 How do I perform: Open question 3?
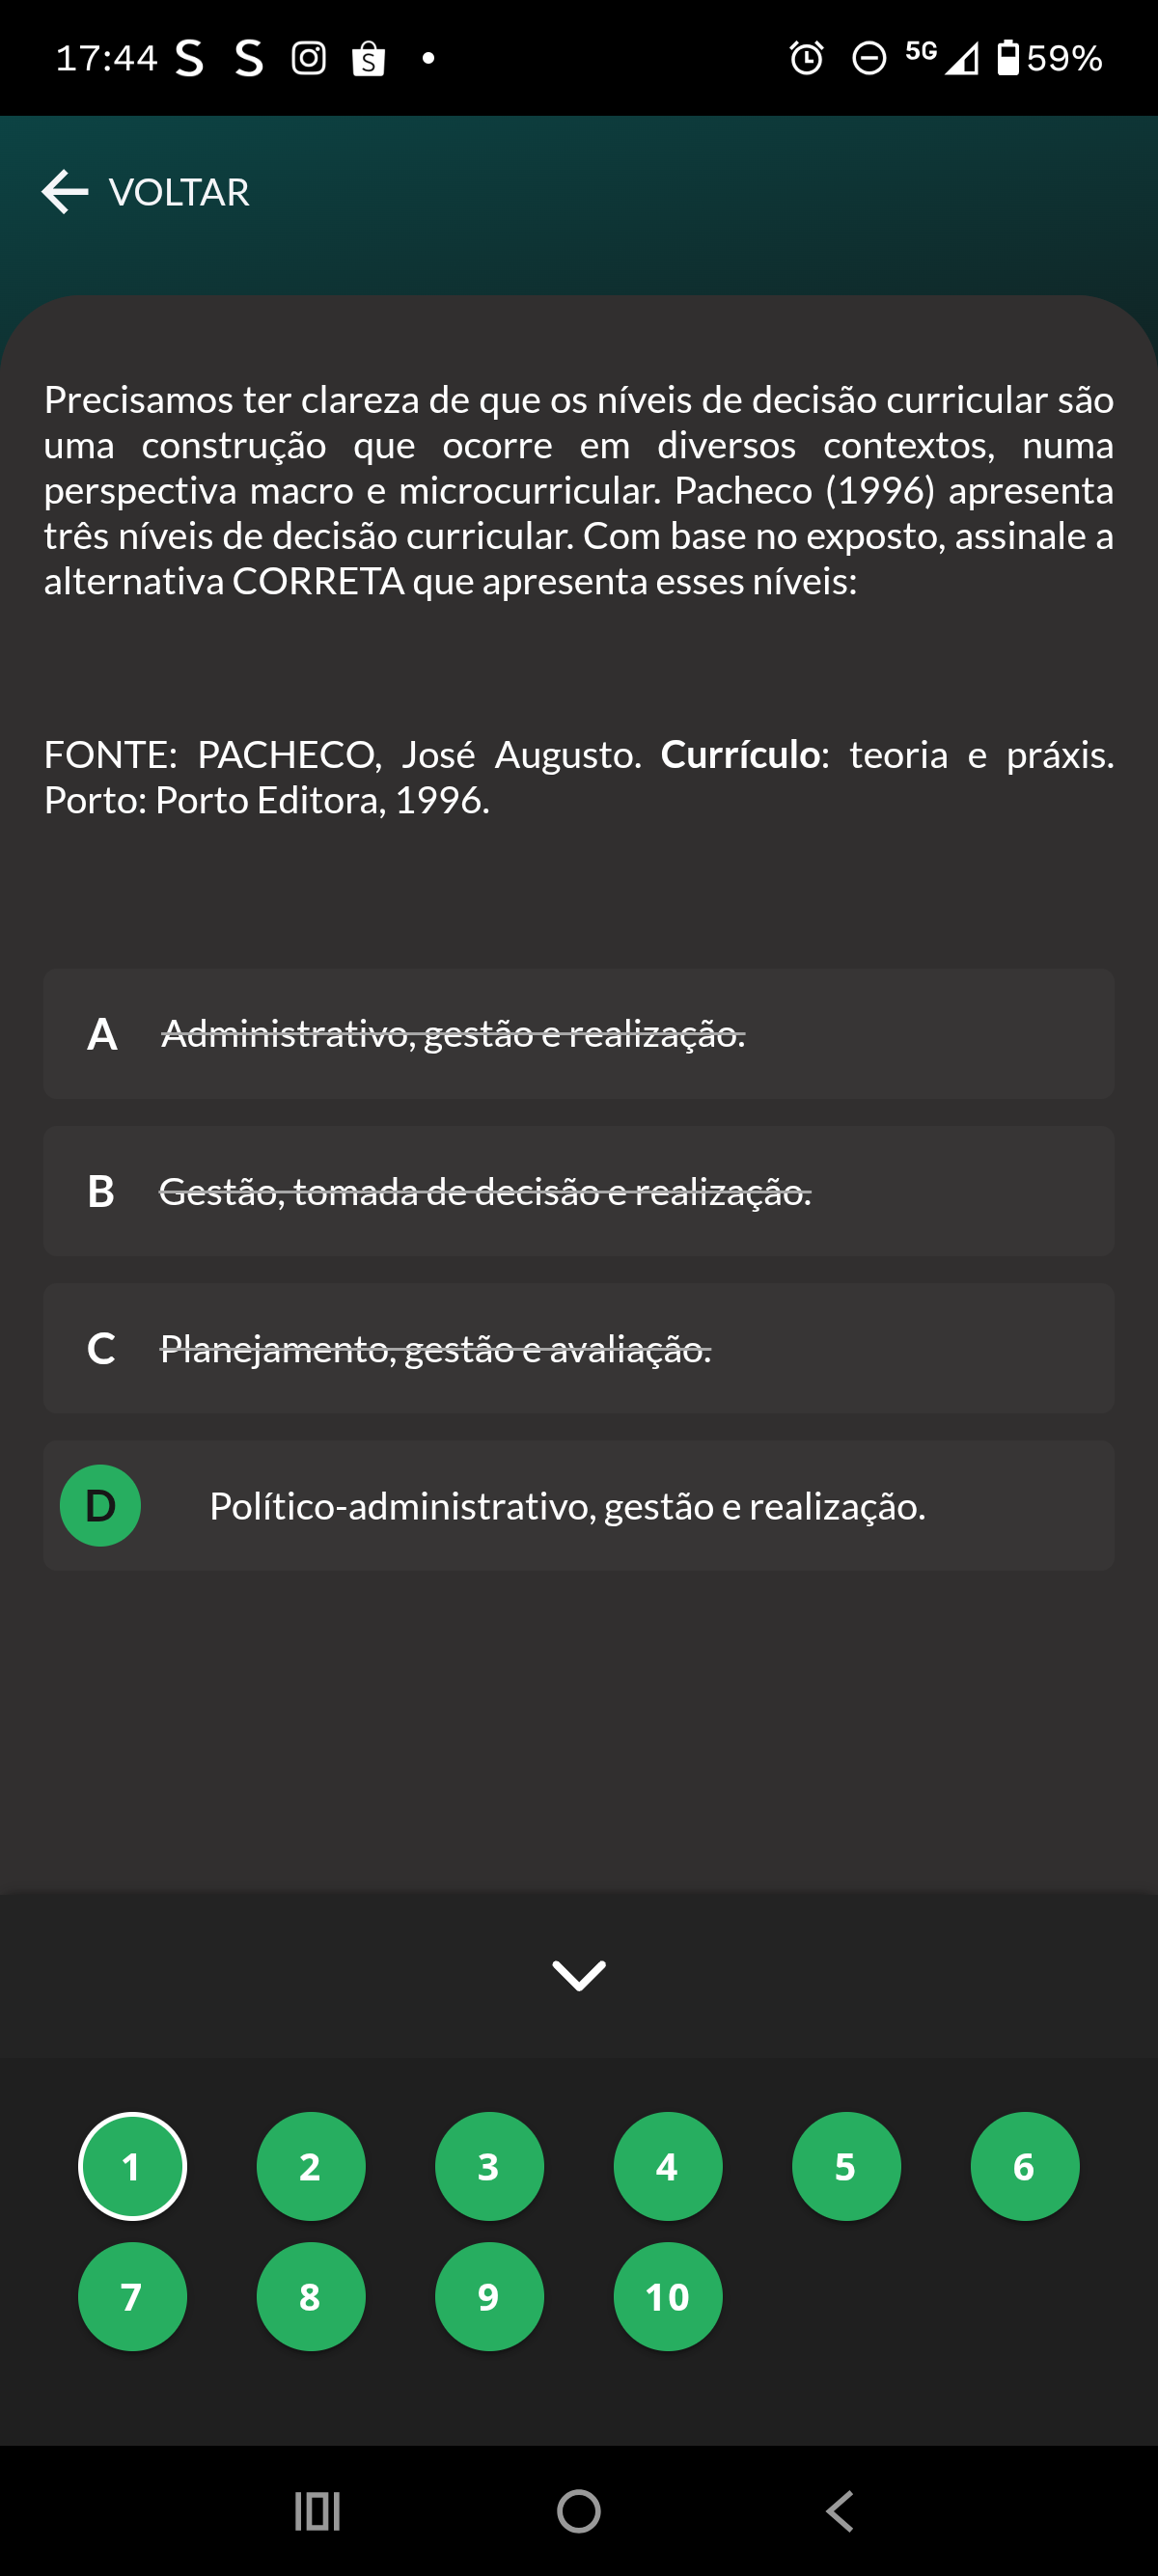pos(489,2166)
